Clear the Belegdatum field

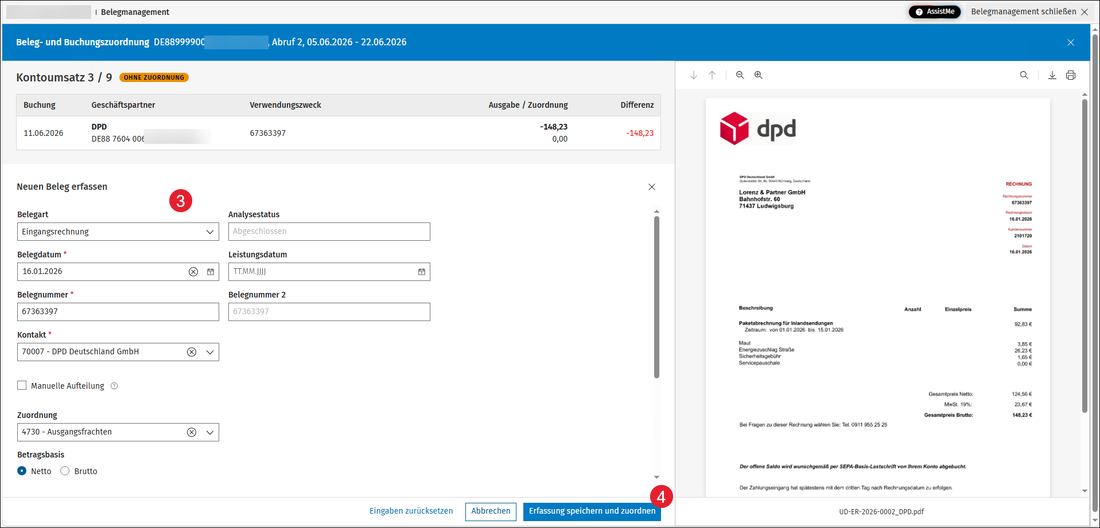[x=193, y=271]
